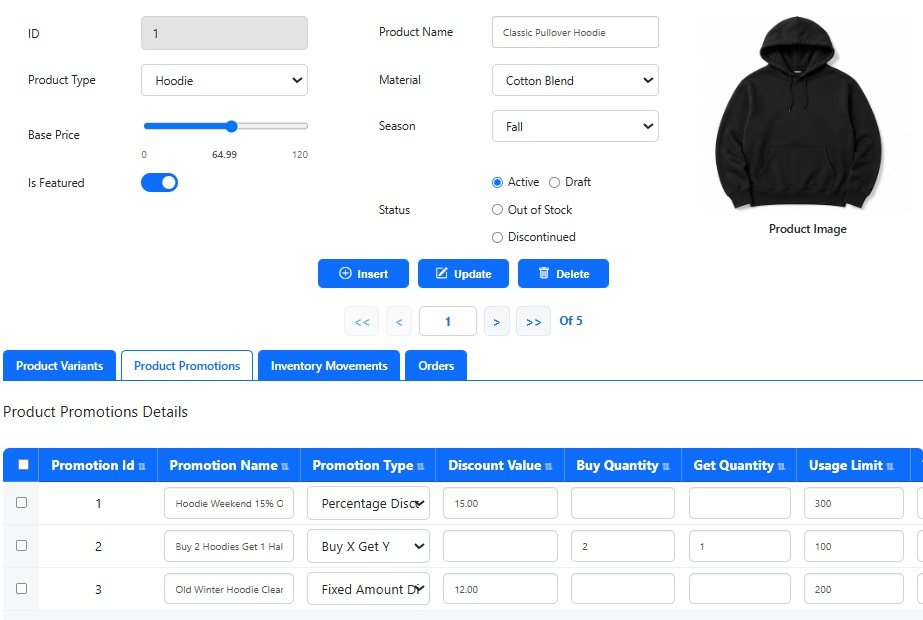Image resolution: width=923 pixels, height=620 pixels.
Task: Open Promotion Type dropdown showing Buy X Get Y
Action: click(x=368, y=546)
